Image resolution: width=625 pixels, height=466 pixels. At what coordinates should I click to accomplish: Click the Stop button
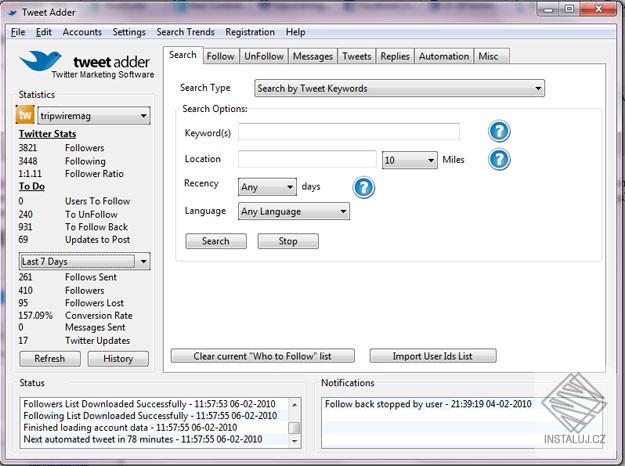click(x=288, y=241)
